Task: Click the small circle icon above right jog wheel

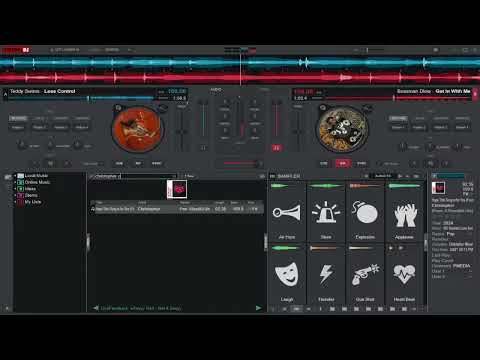Action: click(x=322, y=108)
